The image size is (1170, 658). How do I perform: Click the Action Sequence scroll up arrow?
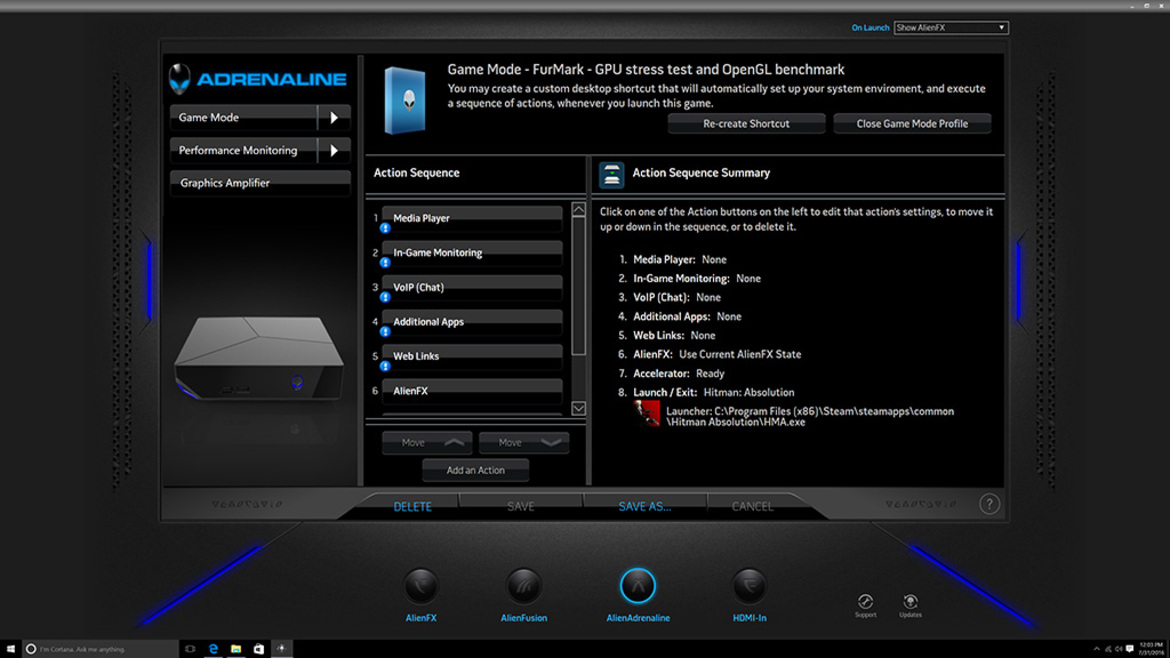point(578,210)
